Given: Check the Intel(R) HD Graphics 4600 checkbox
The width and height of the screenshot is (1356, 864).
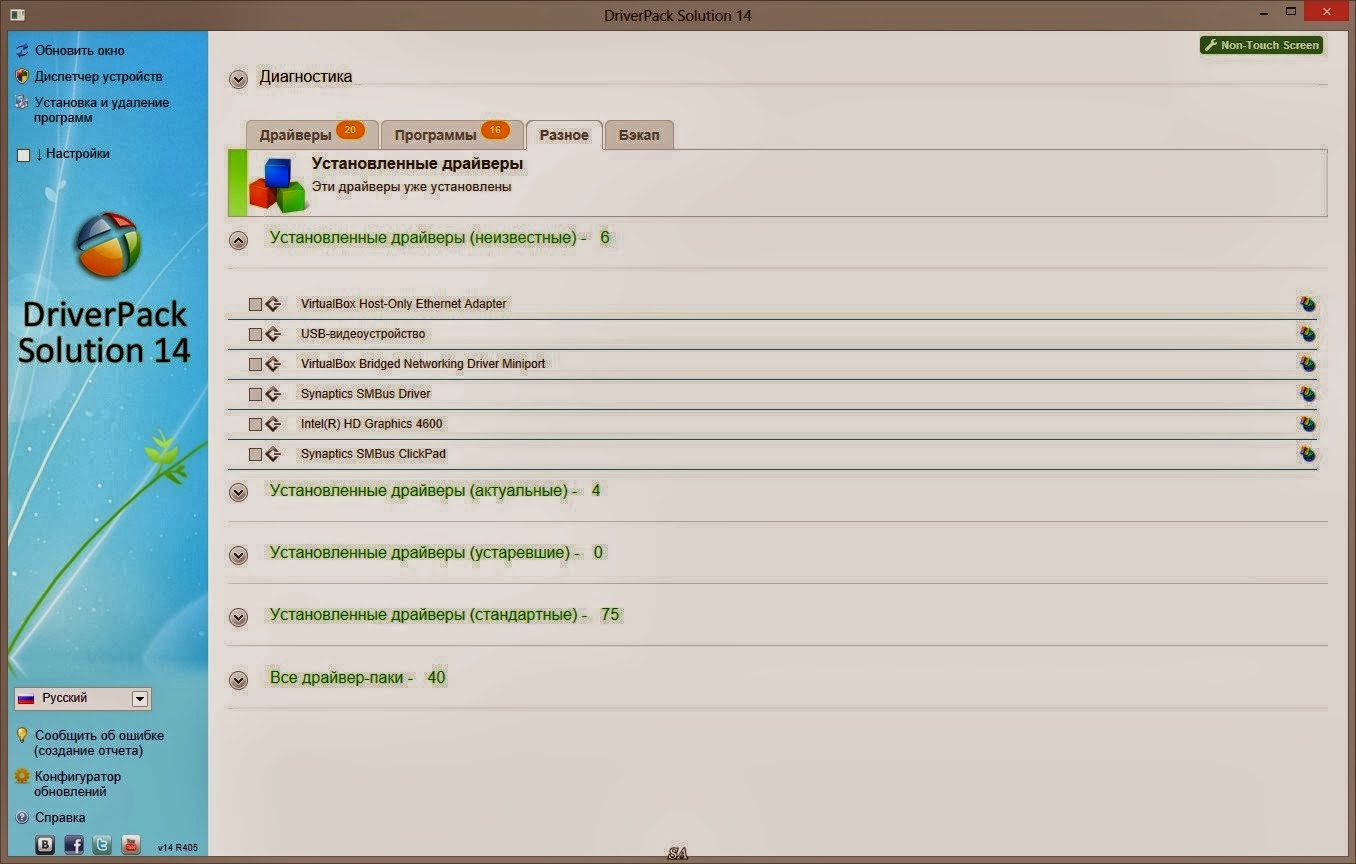Looking at the screenshot, I should (255, 424).
